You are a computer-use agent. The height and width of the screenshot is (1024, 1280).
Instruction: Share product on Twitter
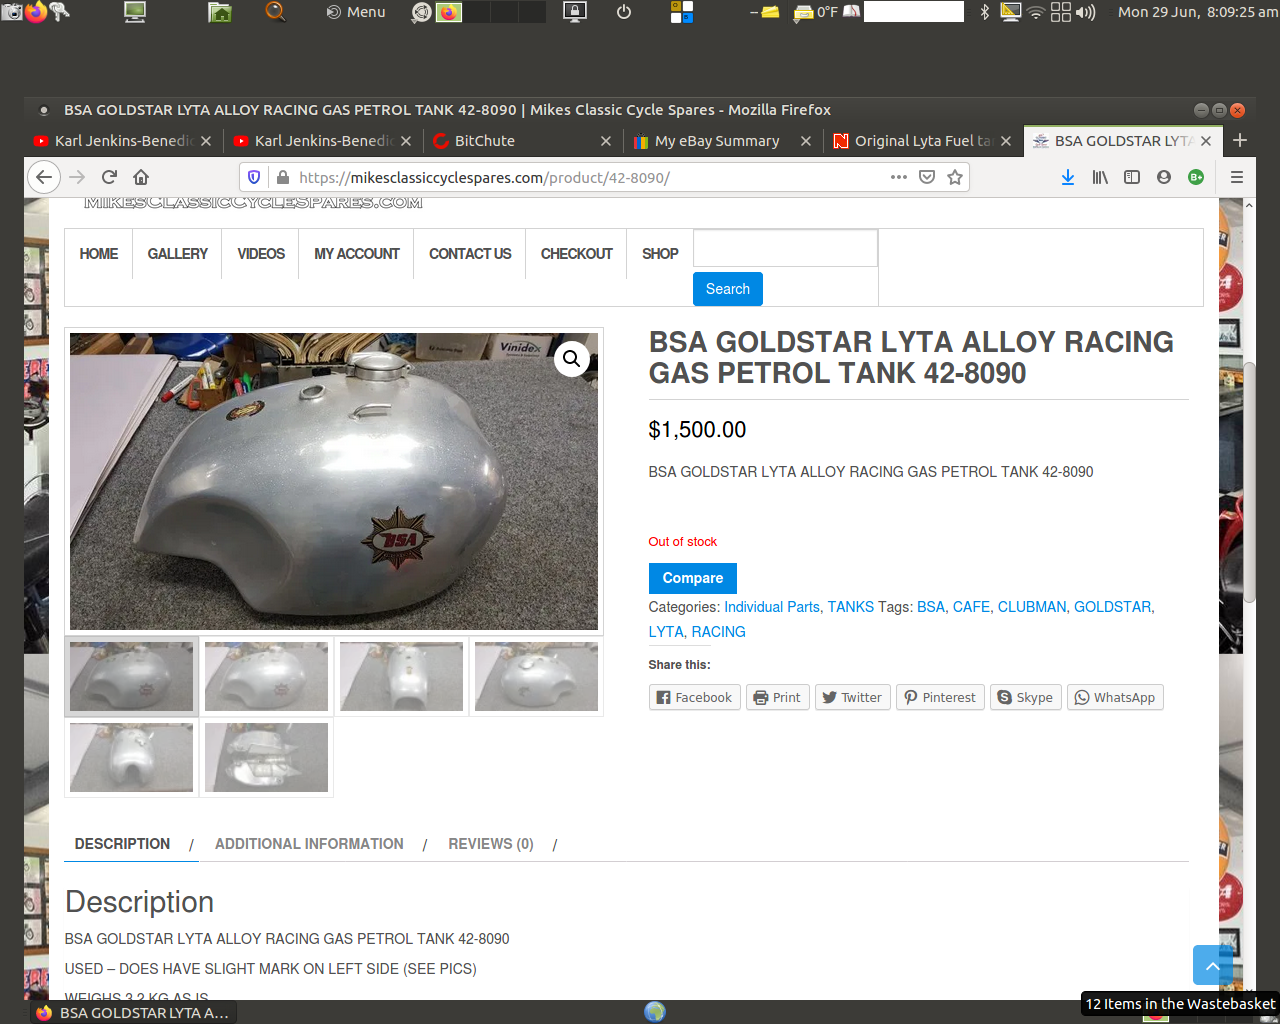(x=852, y=698)
